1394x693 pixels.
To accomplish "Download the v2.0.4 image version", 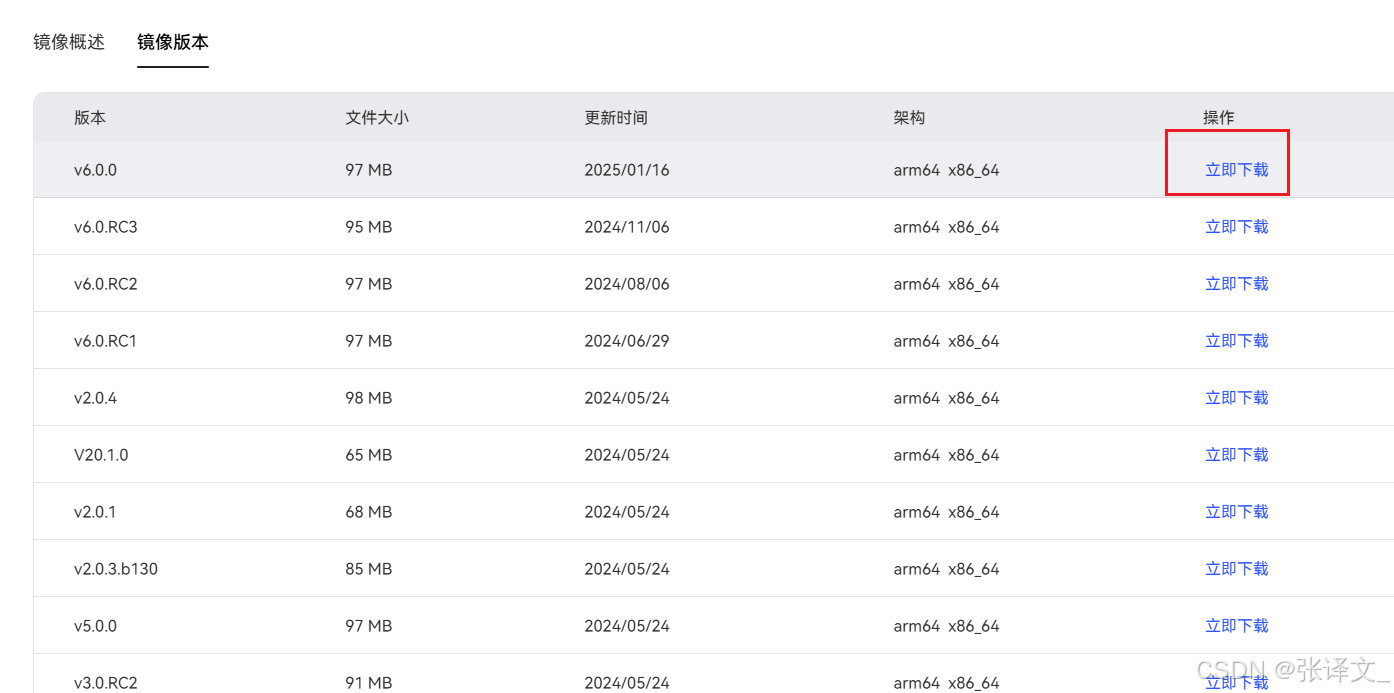I will pos(1237,397).
